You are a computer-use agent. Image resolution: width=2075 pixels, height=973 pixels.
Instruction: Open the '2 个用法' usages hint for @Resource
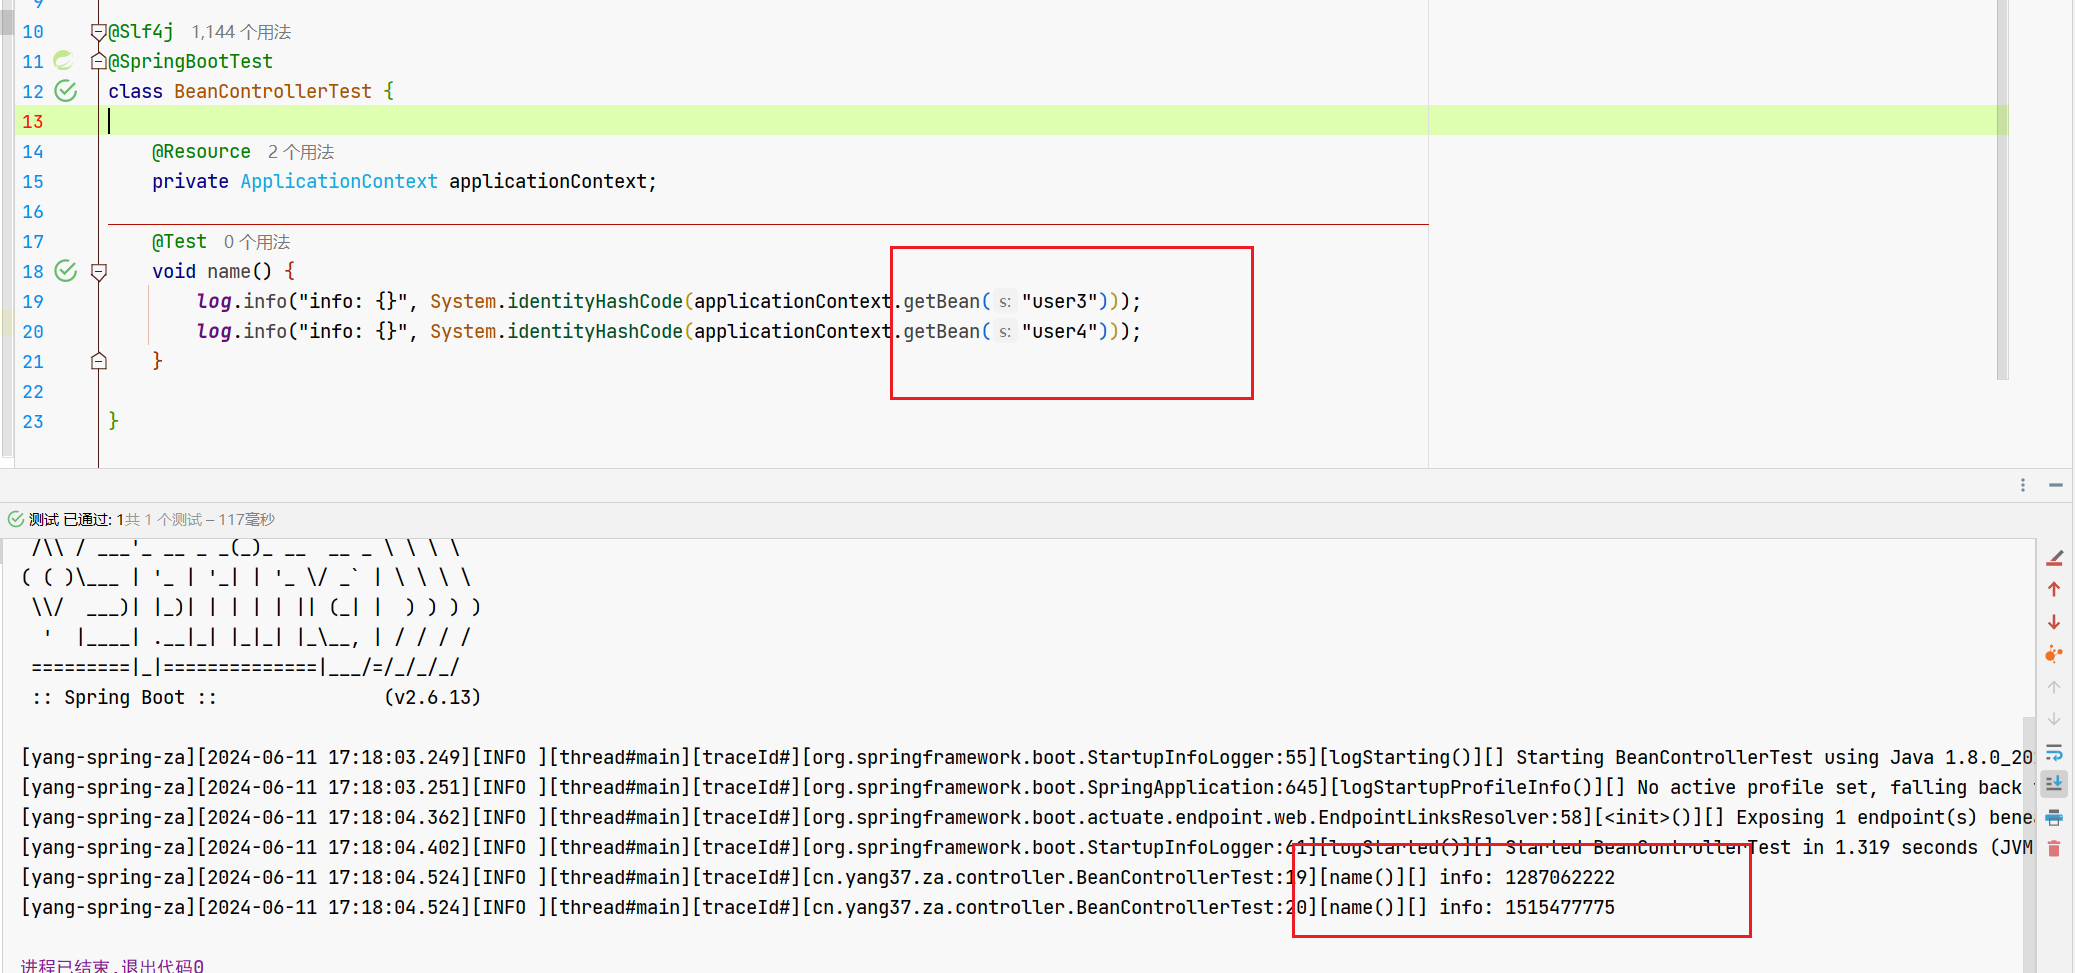click(x=301, y=152)
